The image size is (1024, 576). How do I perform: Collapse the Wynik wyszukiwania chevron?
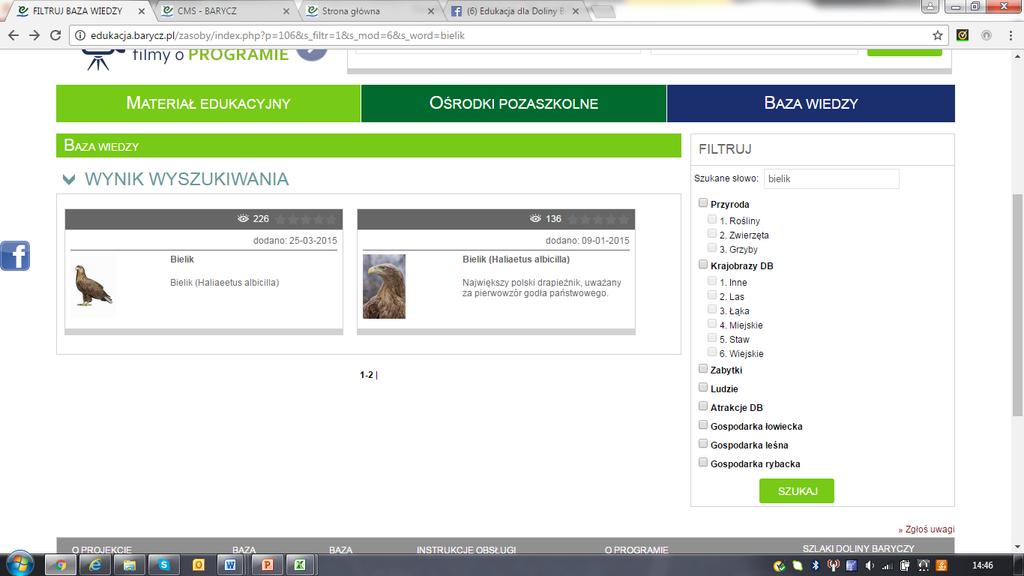click(x=69, y=179)
